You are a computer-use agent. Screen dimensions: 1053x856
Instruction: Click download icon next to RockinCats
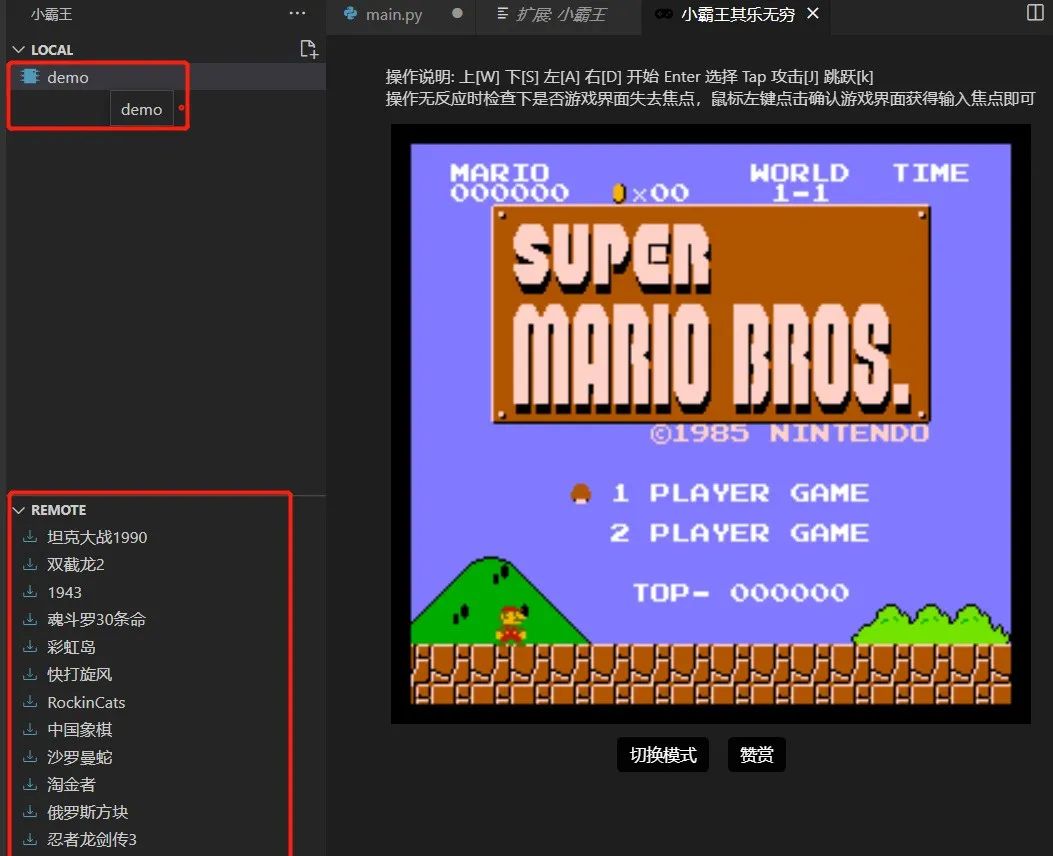coord(30,702)
